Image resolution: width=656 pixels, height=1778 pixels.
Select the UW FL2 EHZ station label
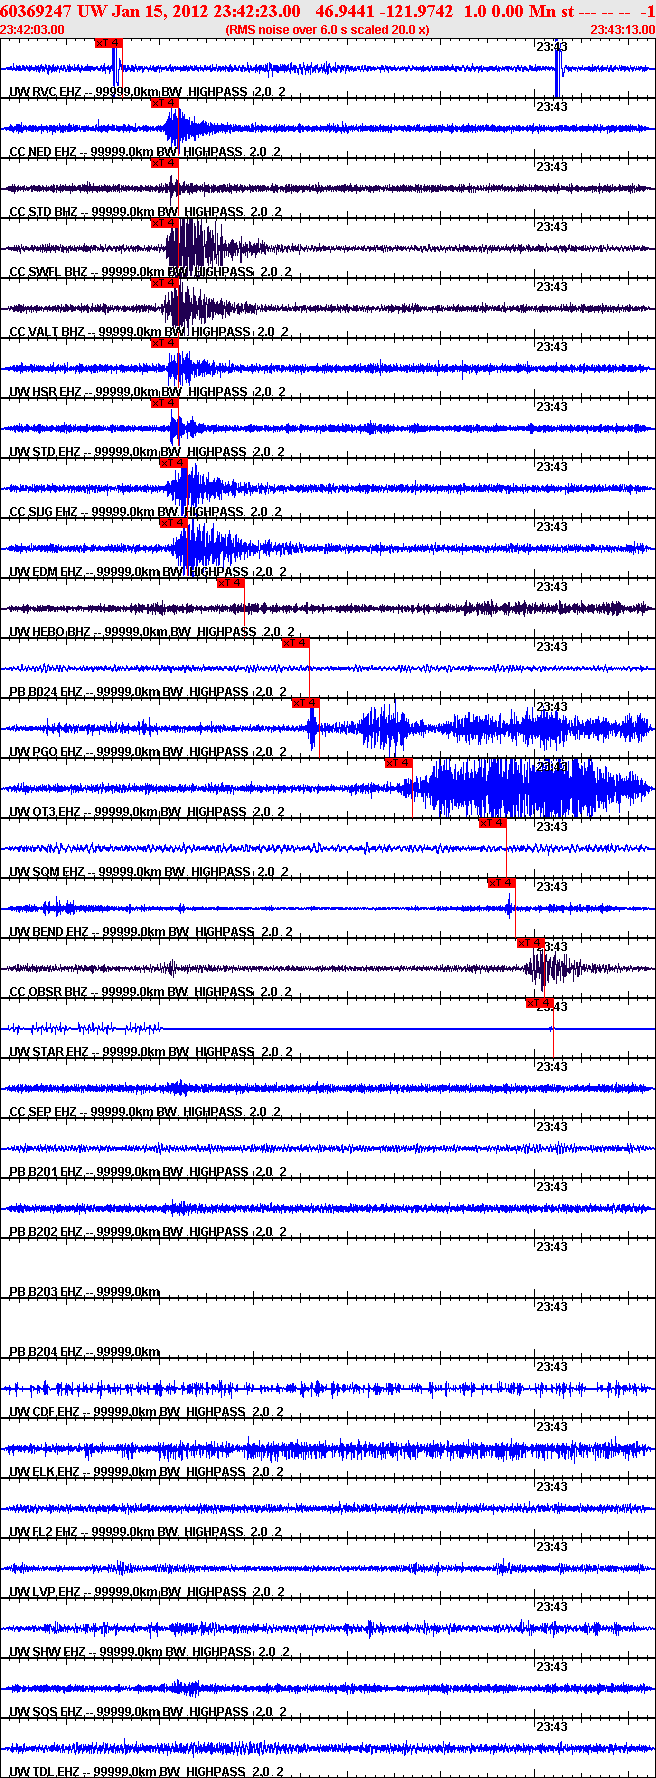[x=146, y=1531]
